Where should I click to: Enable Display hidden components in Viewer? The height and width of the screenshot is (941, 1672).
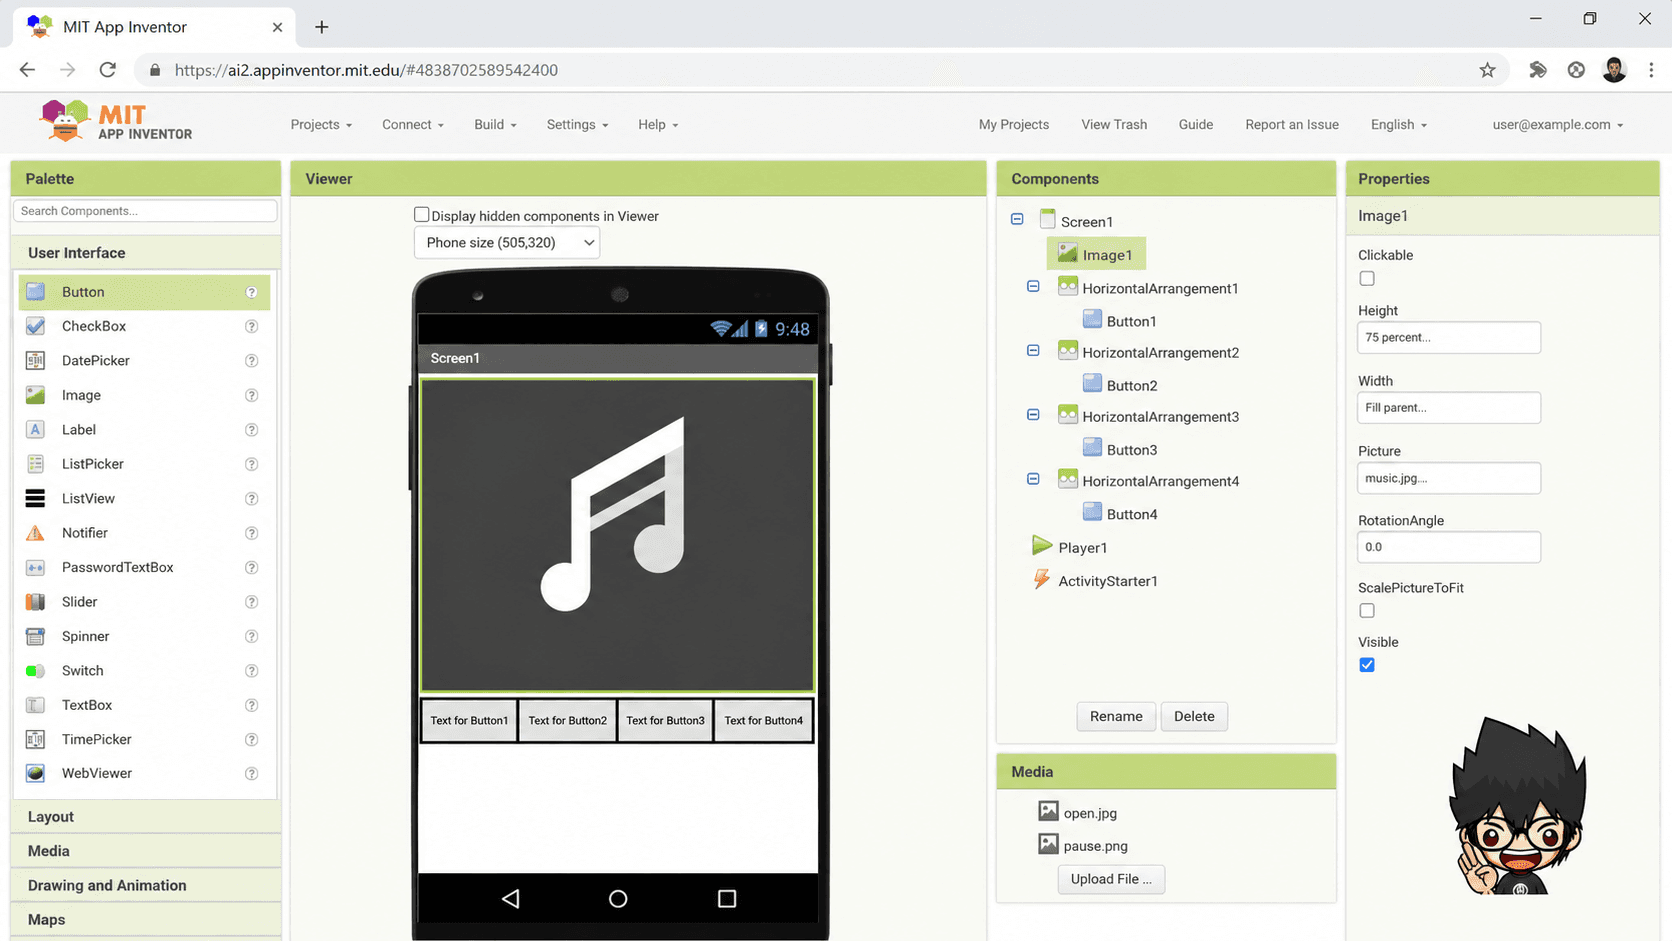[x=422, y=215]
